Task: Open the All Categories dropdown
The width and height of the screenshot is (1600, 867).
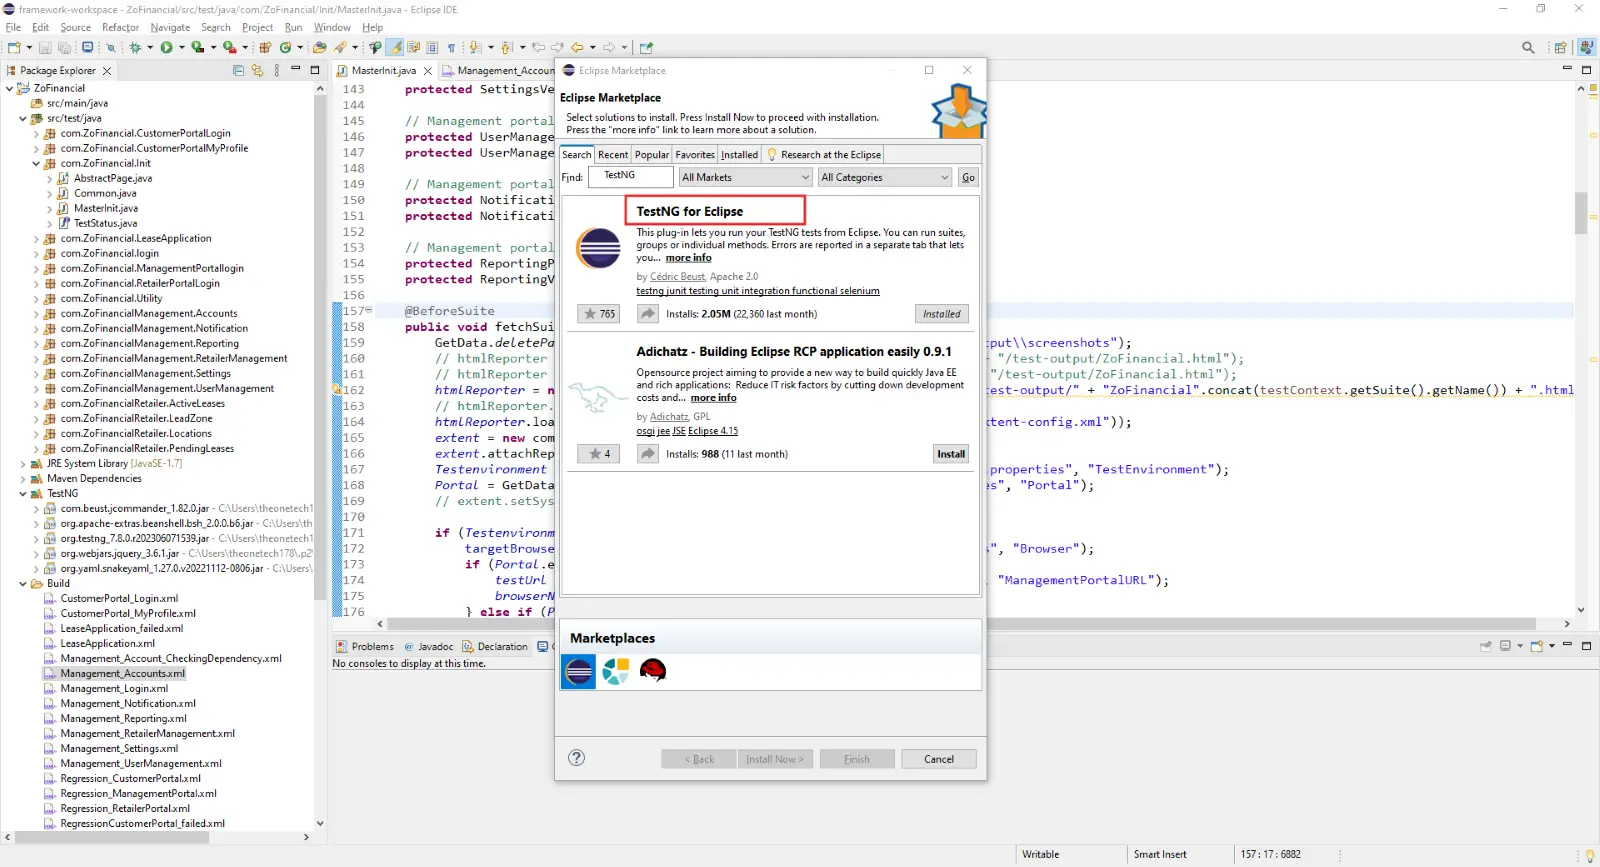Action: (x=884, y=177)
